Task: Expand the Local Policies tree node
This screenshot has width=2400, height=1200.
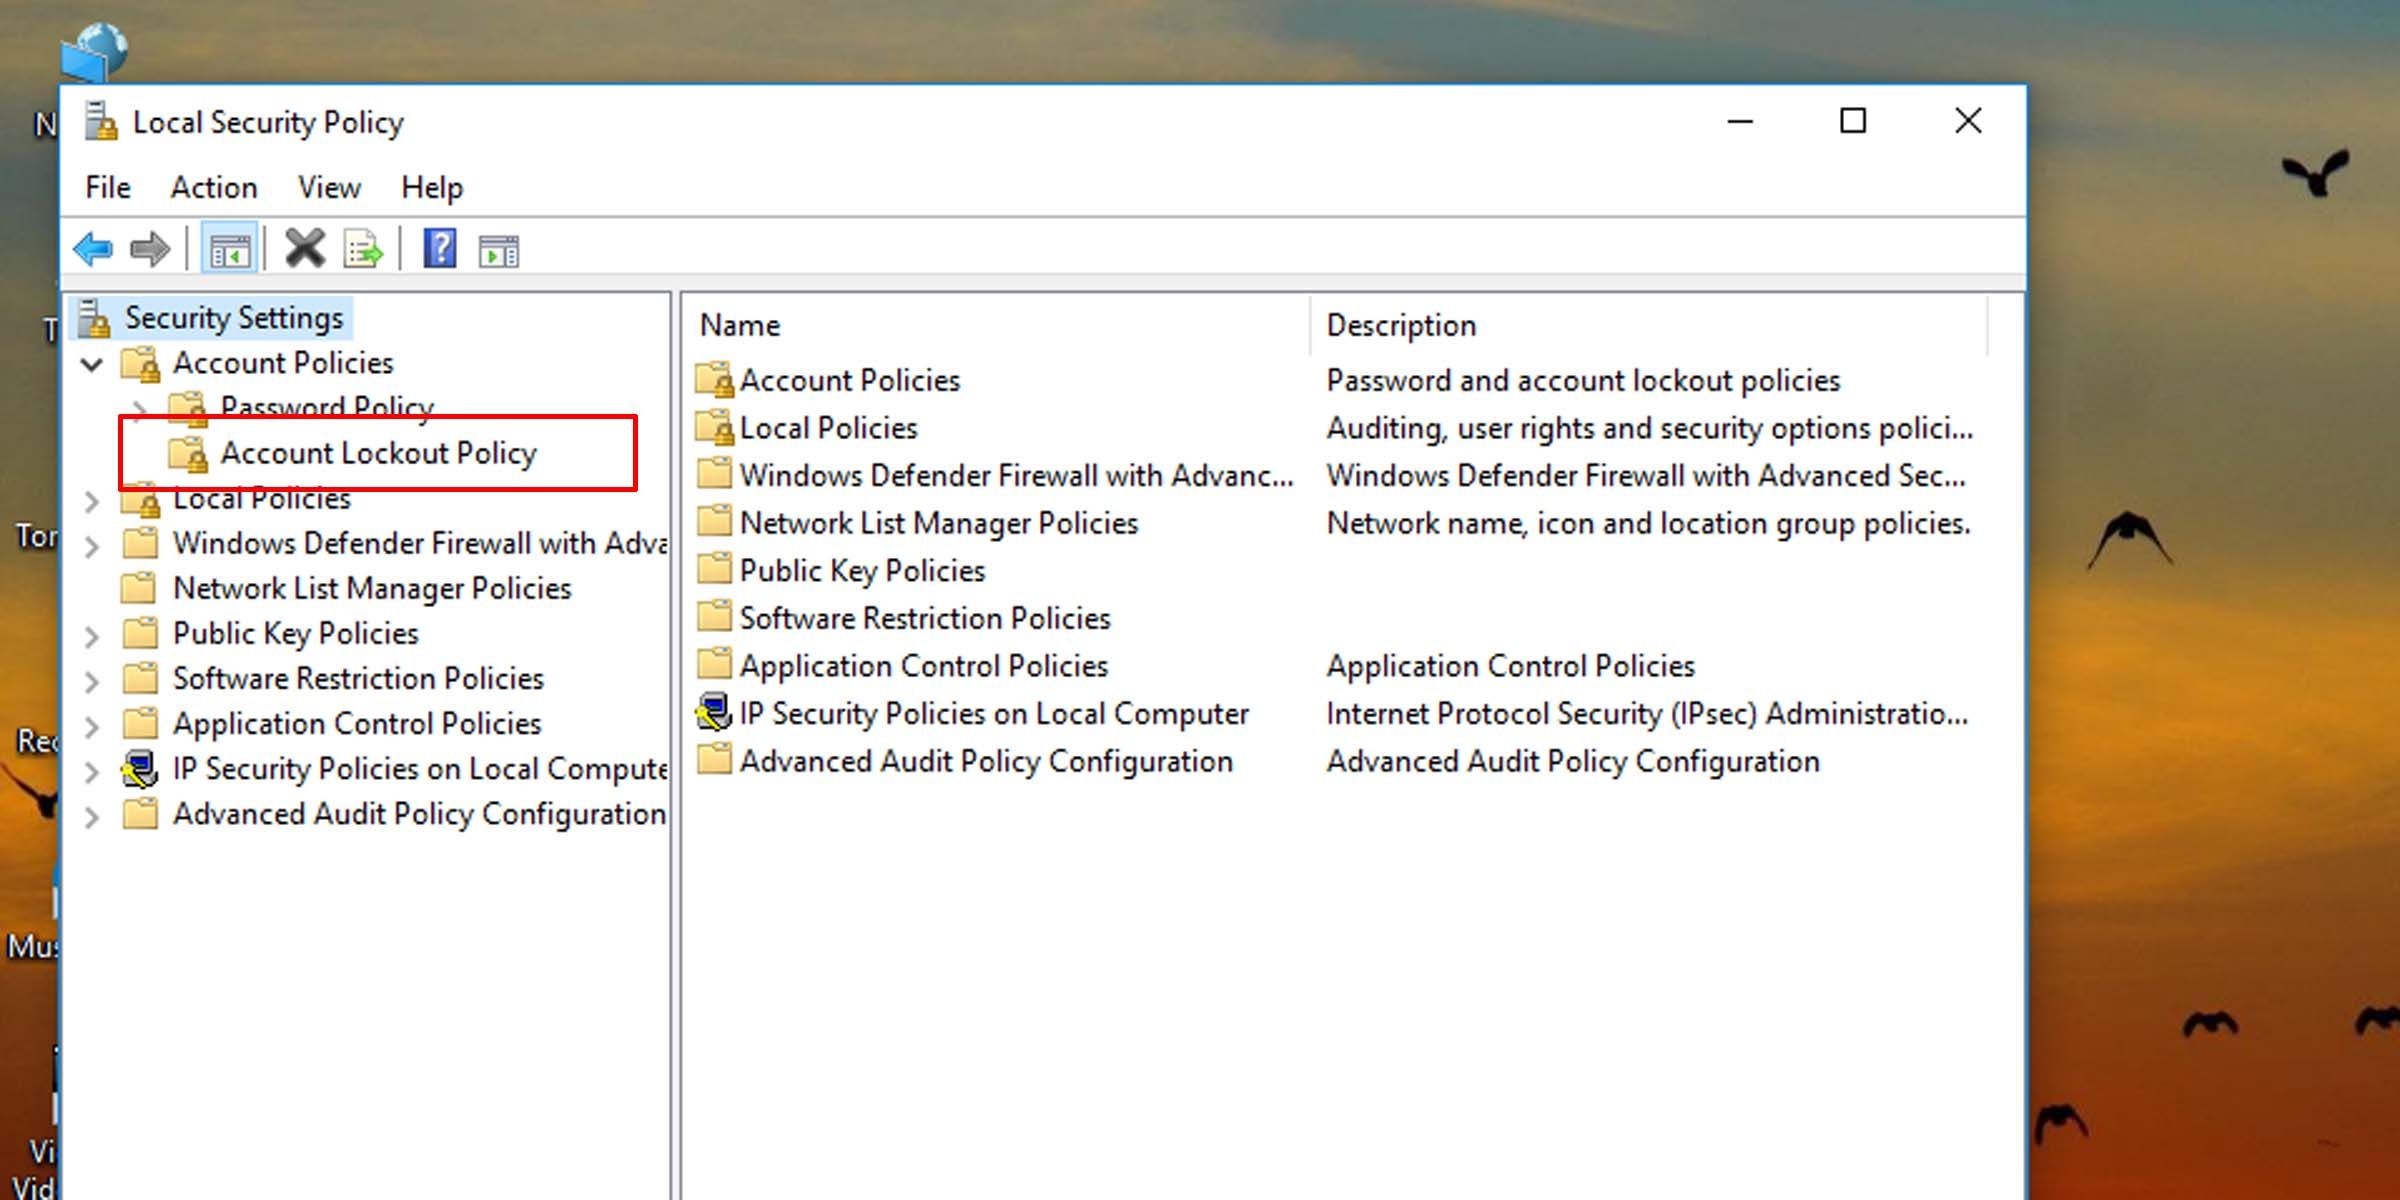Action: tap(91, 500)
